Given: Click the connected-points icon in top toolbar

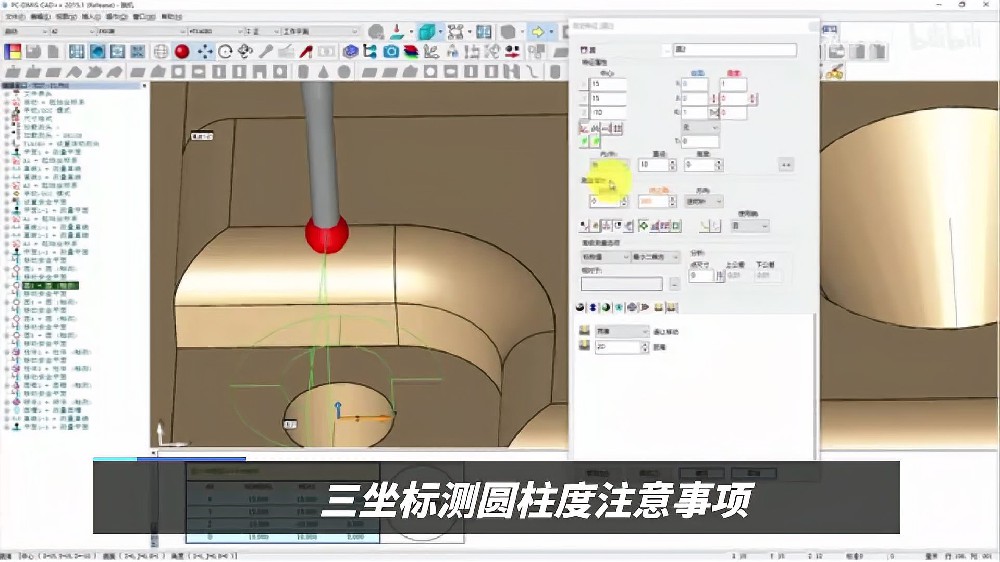Looking at the screenshot, I should point(455,31).
